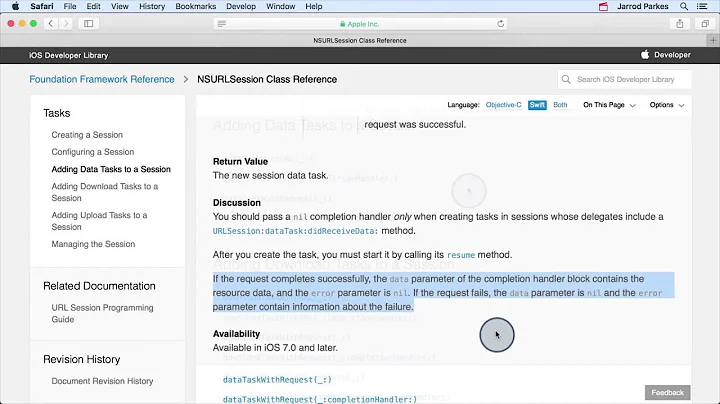This screenshot has width=720, height=404.
Task: Open the Apple menu
Action: [15, 6]
